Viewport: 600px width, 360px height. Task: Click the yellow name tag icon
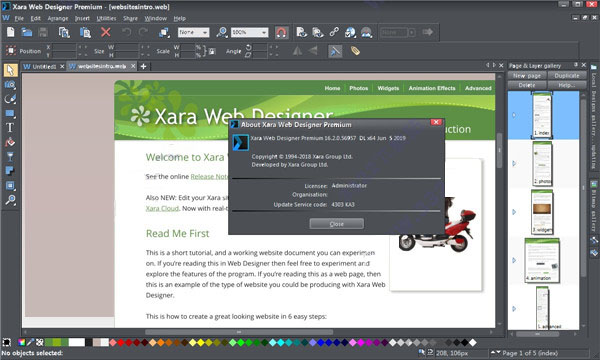click(x=355, y=50)
